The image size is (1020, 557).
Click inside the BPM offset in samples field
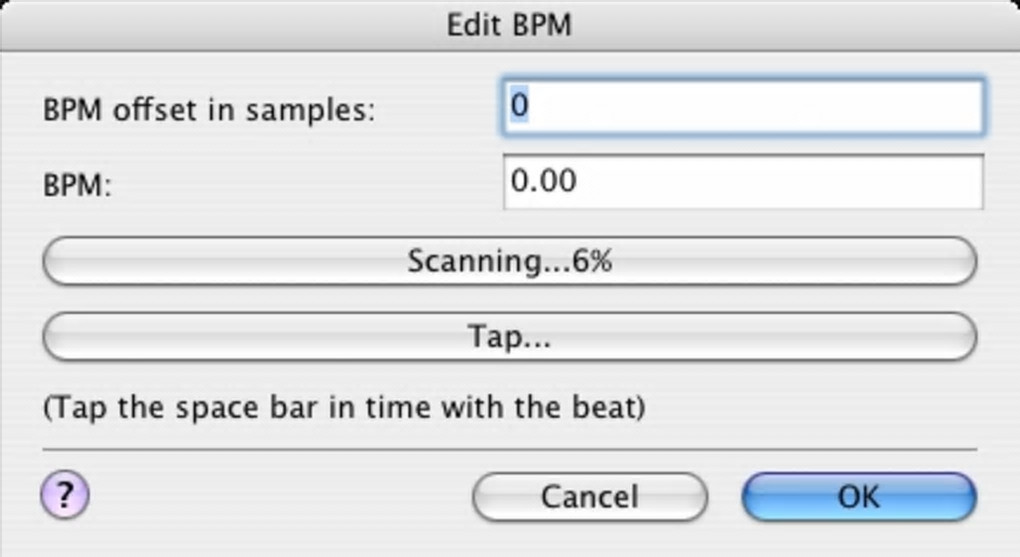tap(742, 106)
